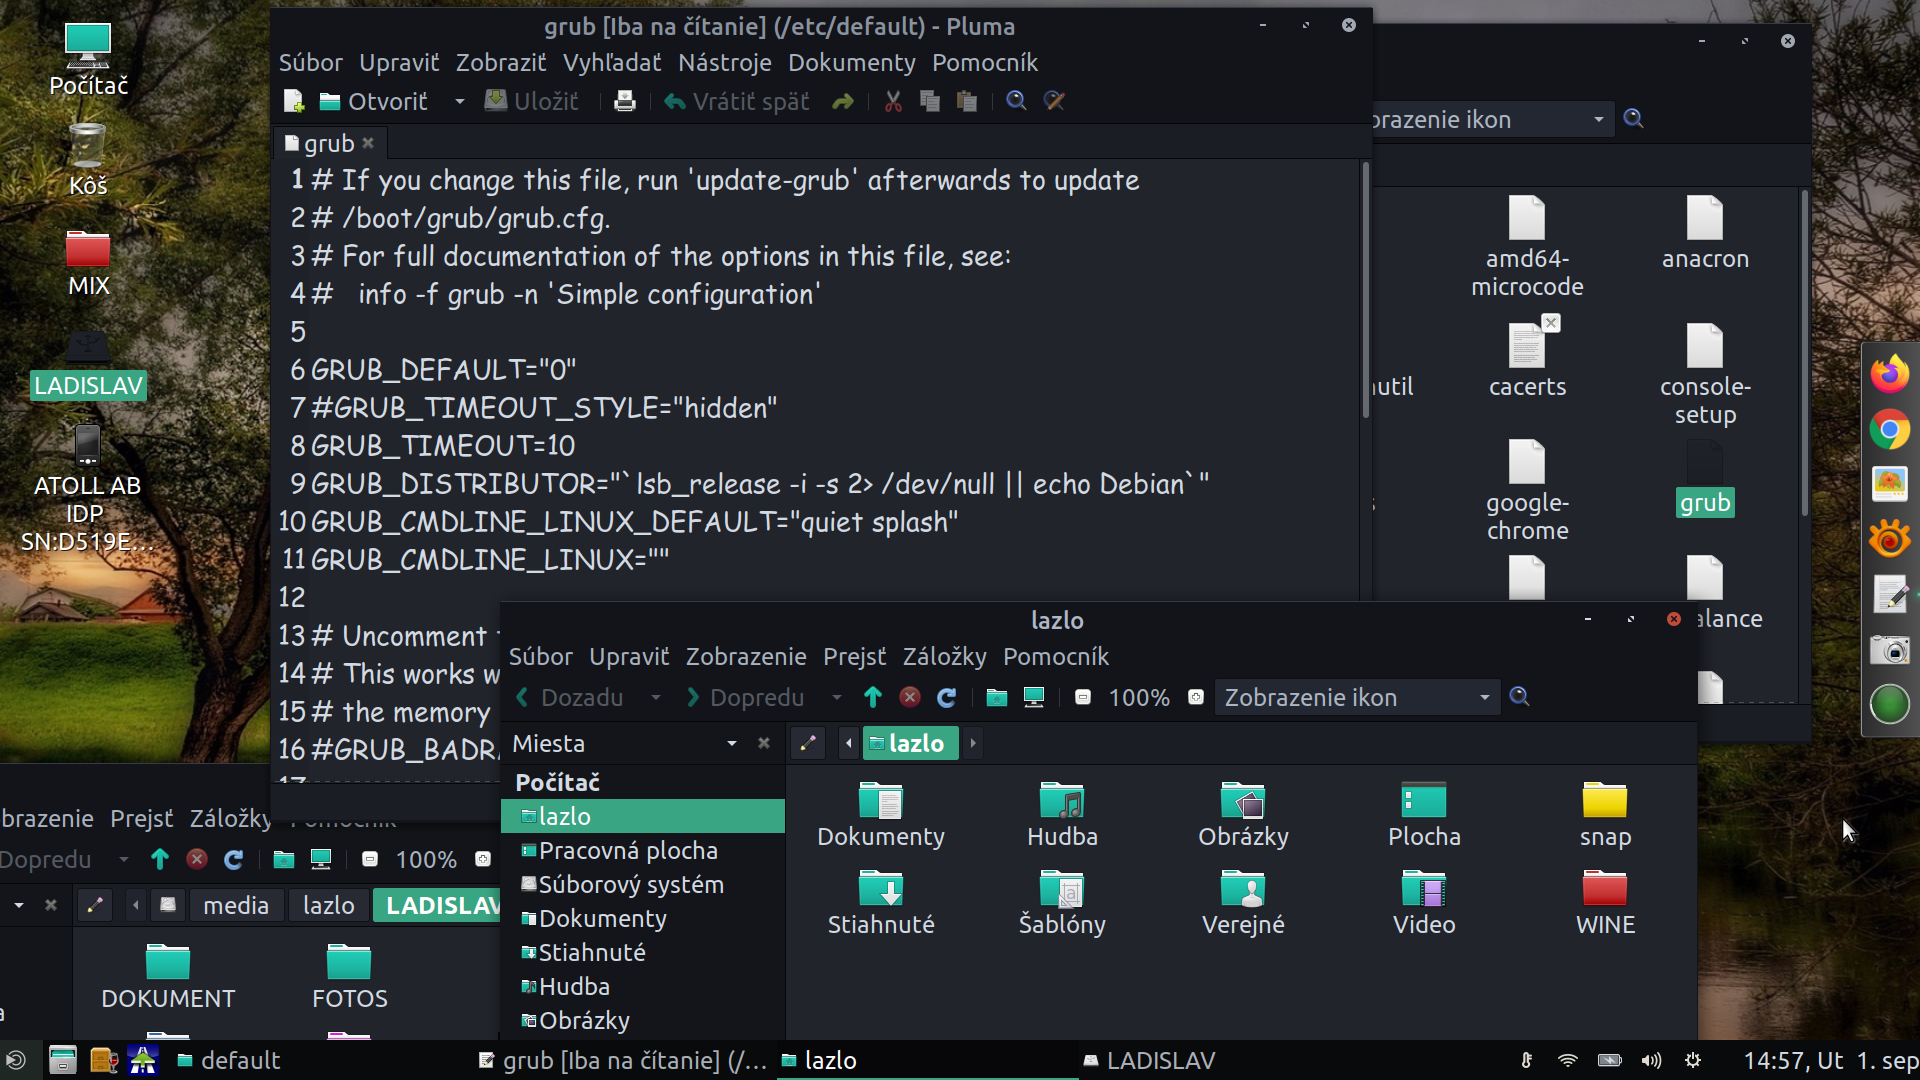Open the Zobrazenie ikon view dropdown
Screen dimensions: 1920x1080
click(x=1356, y=697)
